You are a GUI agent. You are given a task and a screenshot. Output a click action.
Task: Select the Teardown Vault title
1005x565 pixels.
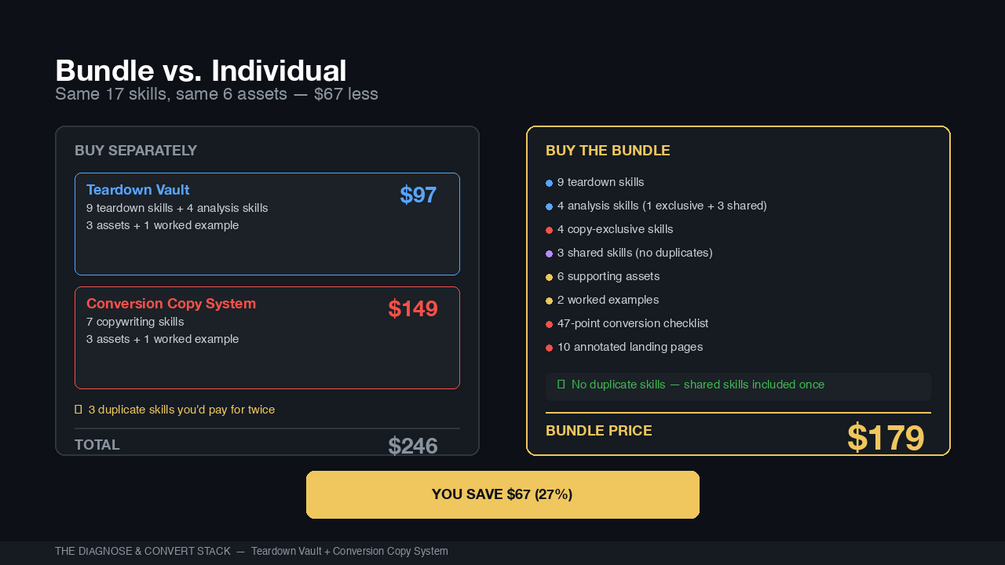pos(138,190)
